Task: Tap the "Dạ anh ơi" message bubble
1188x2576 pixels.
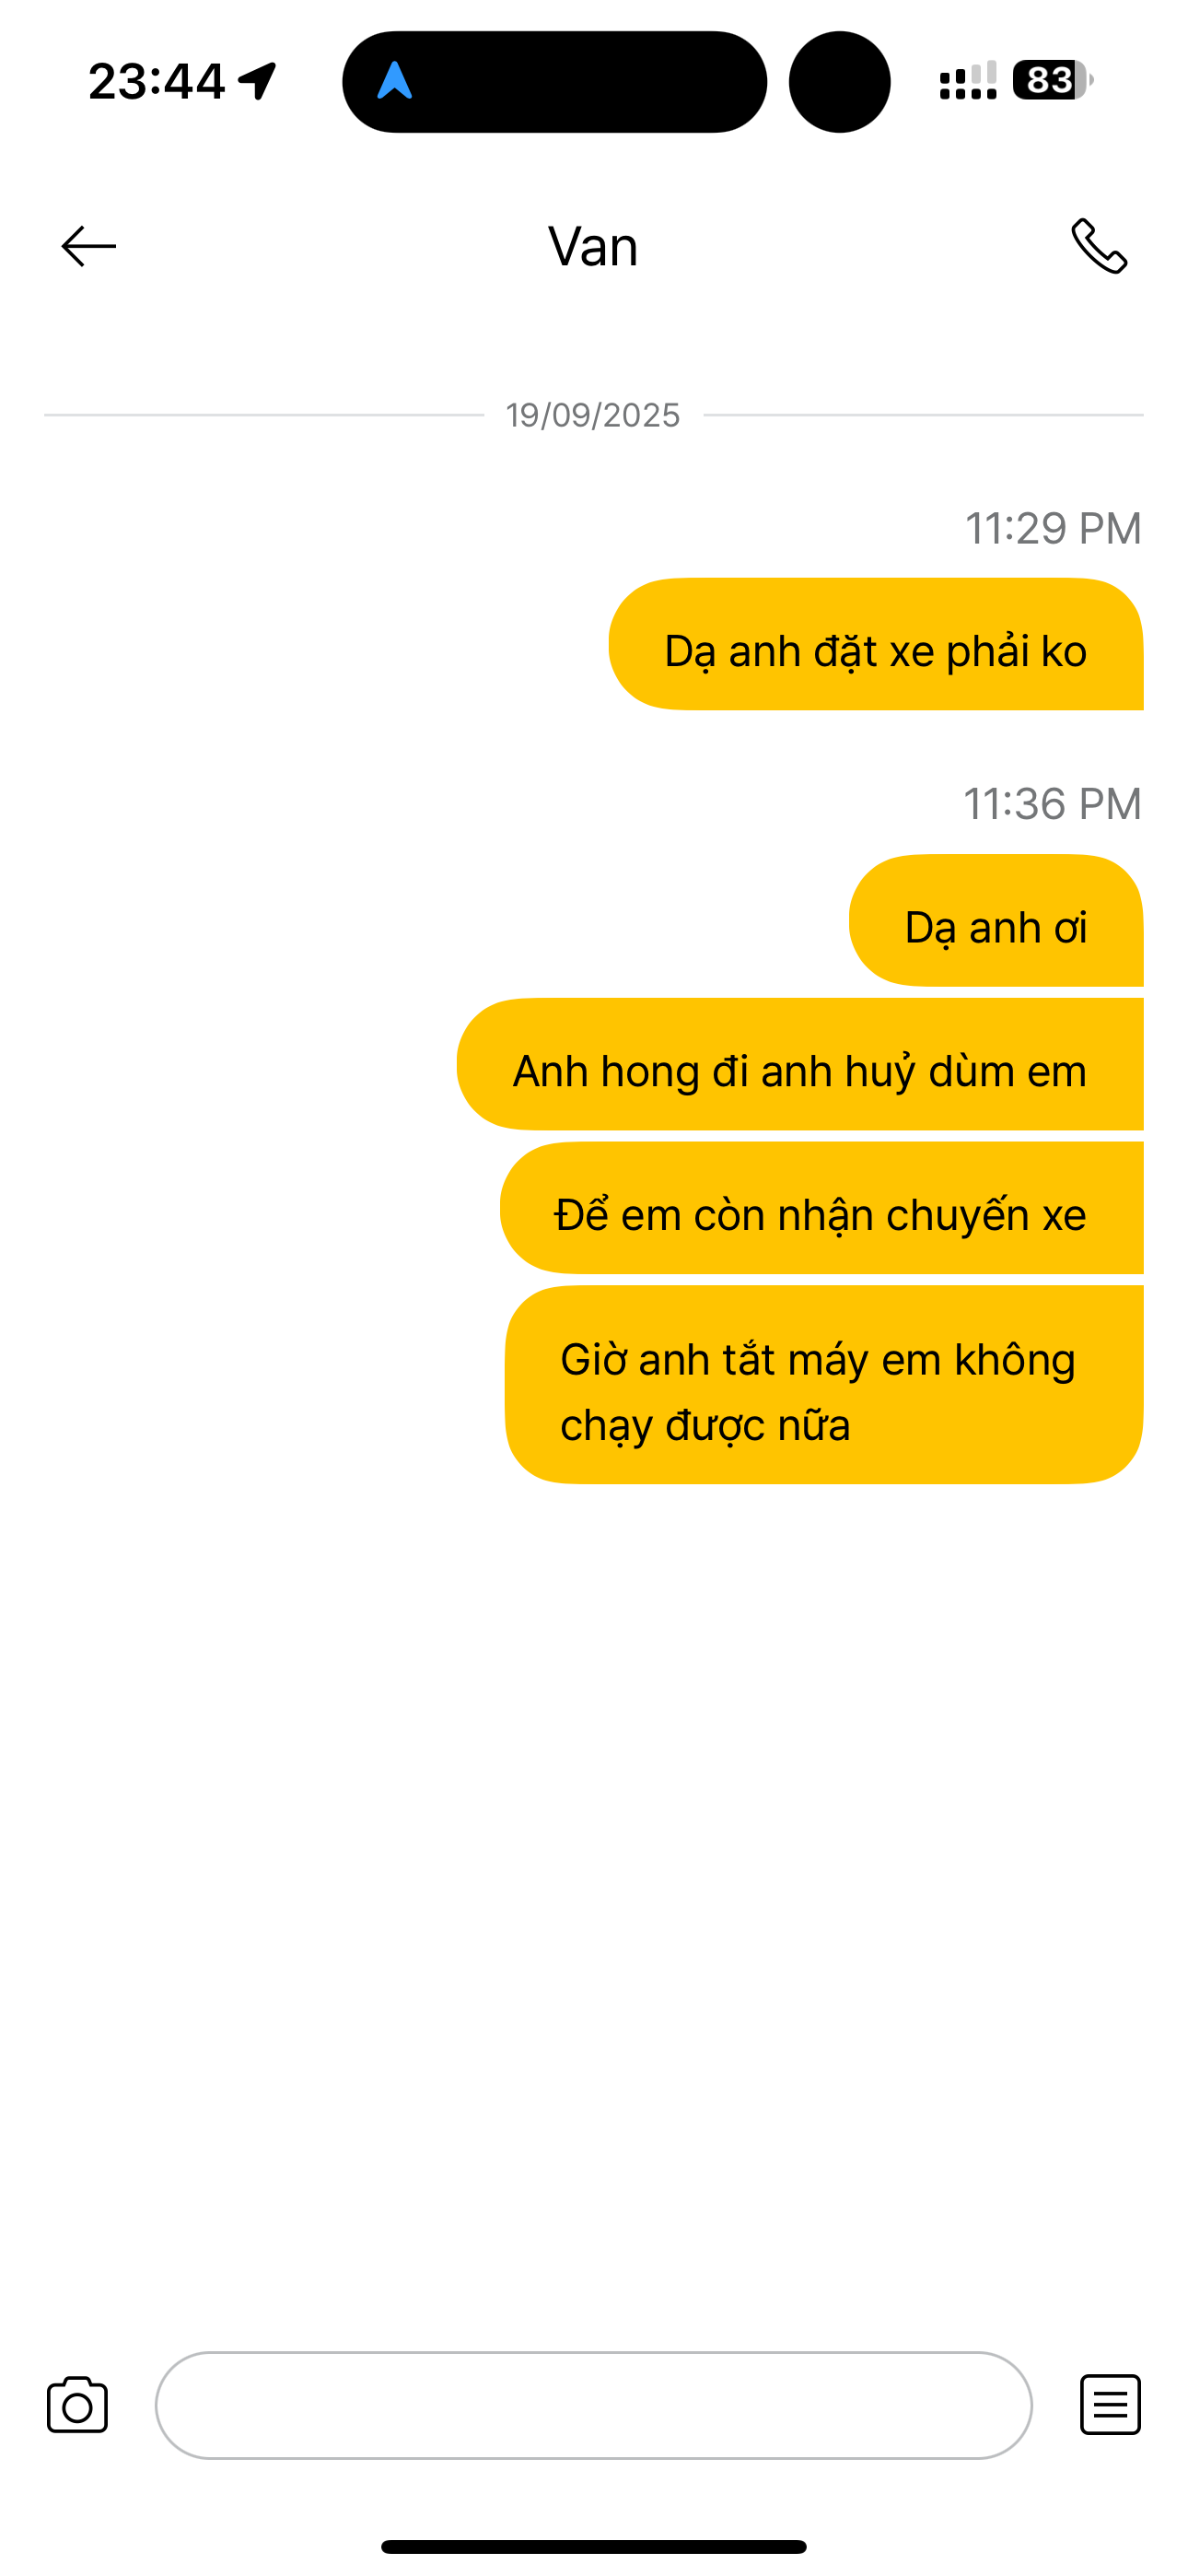Action: (995, 920)
